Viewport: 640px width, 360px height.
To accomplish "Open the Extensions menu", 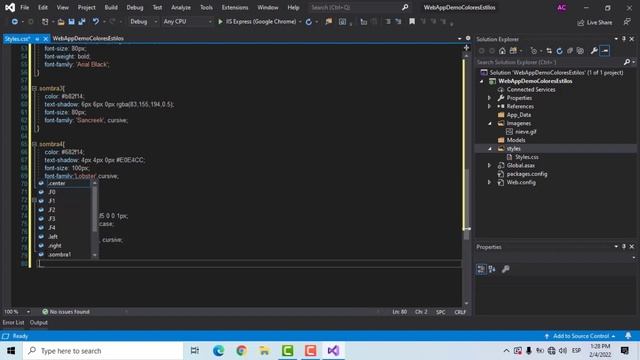I will [235, 7].
